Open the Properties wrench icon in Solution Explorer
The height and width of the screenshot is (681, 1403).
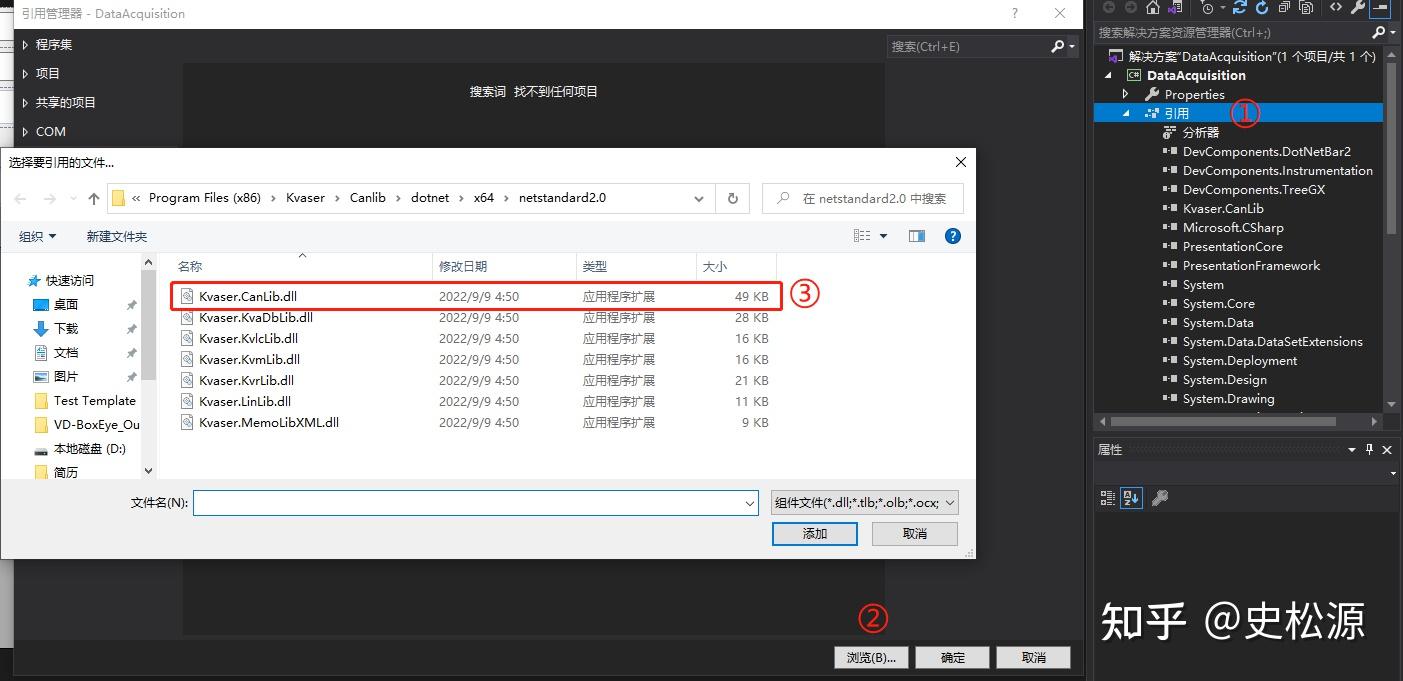point(1359,8)
